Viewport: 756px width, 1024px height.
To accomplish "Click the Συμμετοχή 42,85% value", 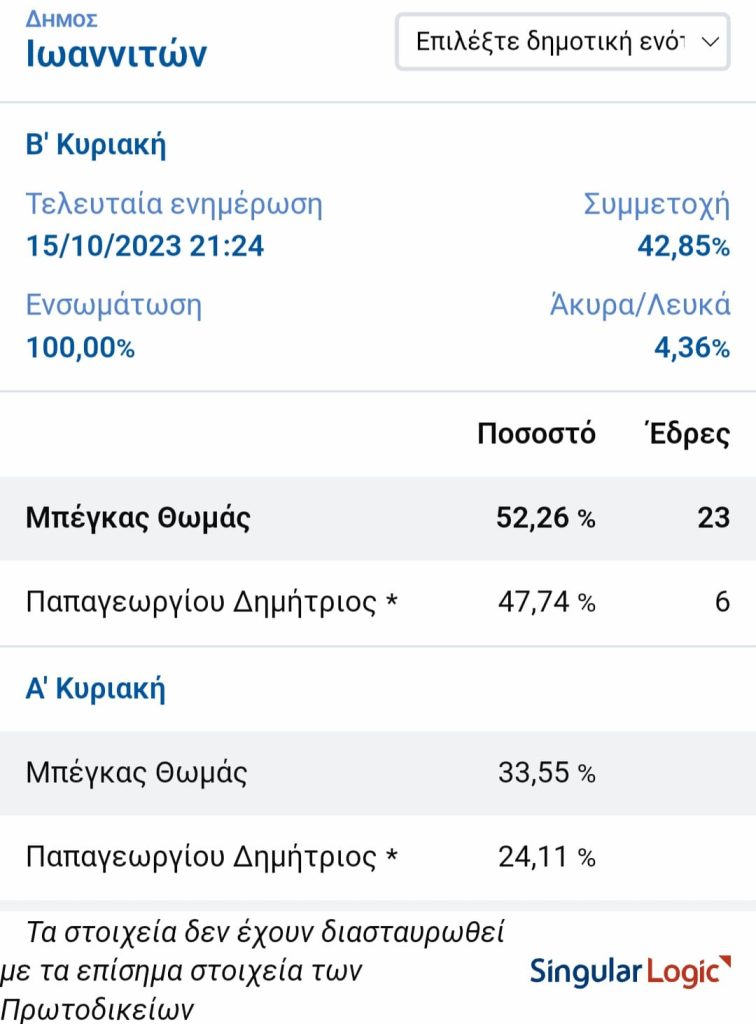I will pyautogui.click(x=684, y=246).
